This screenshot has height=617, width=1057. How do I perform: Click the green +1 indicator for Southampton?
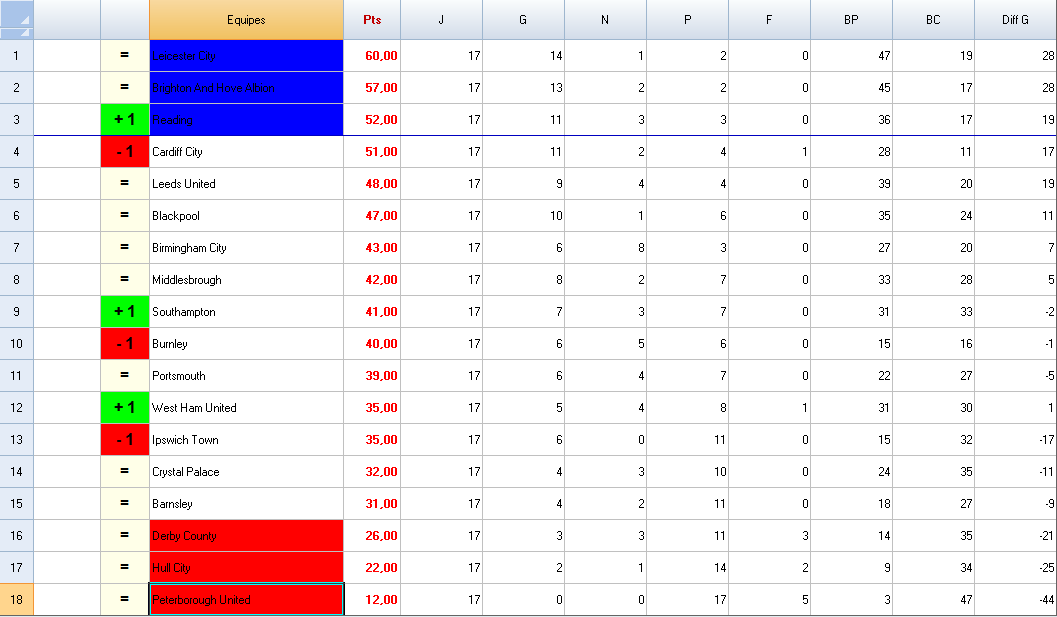coord(125,312)
